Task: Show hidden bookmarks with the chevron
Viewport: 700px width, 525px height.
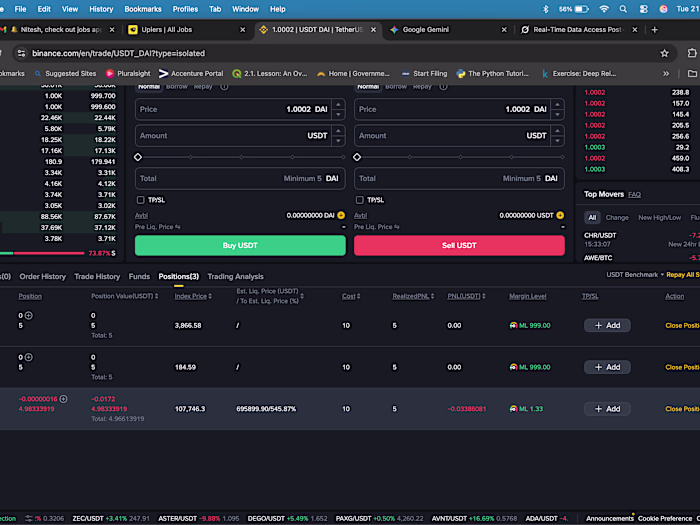Action: 666,74
